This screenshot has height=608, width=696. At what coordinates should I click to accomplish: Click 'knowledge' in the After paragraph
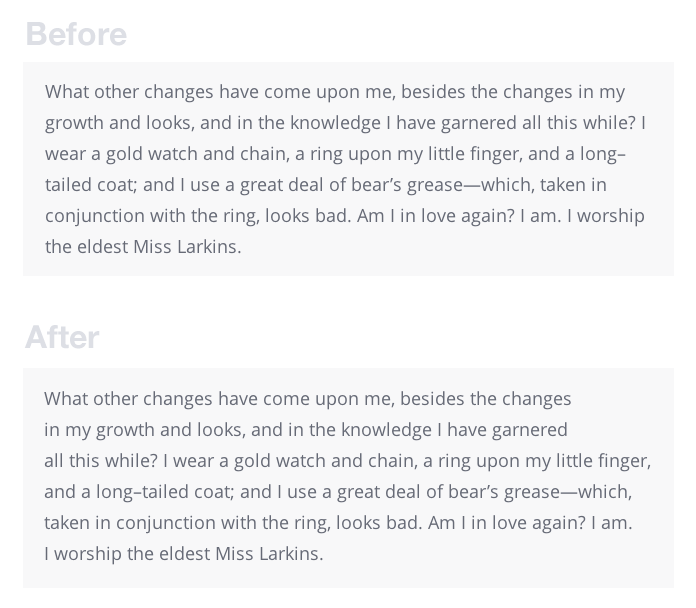pyautogui.click(x=387, y=430)
